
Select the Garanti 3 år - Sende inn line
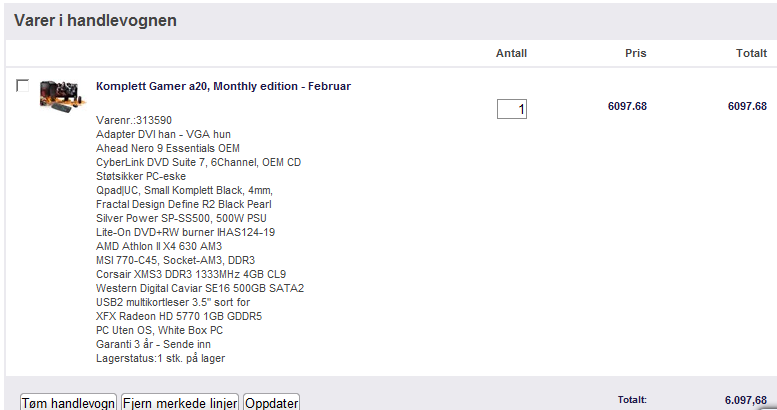coord(153,344)
